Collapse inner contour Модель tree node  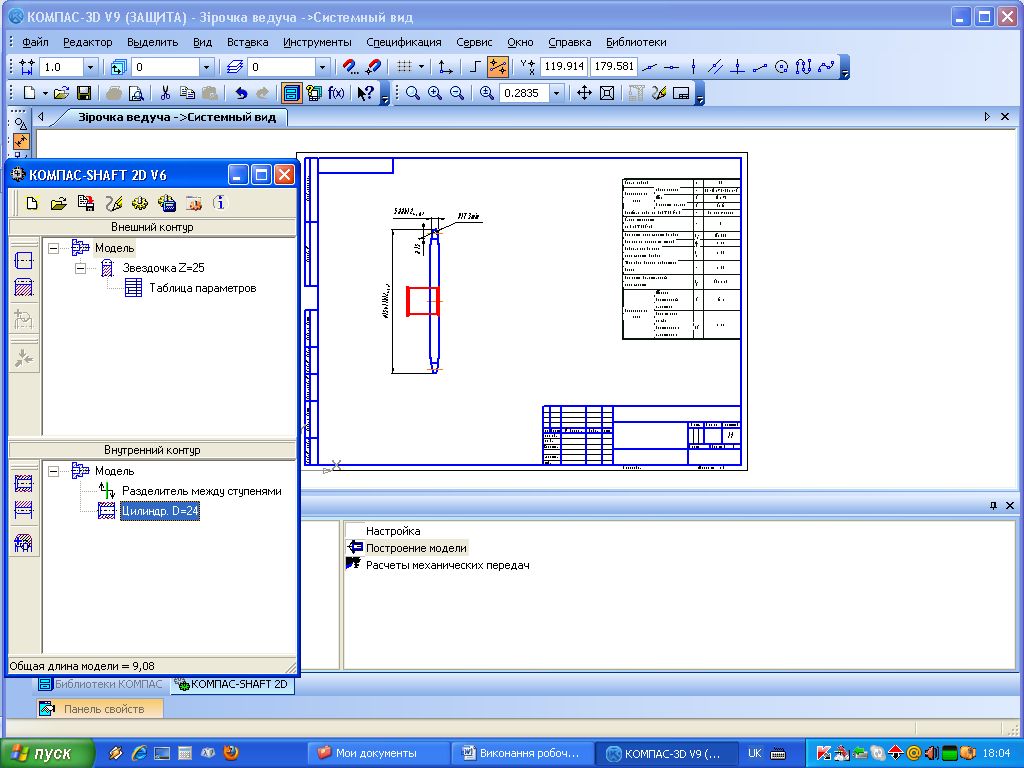(x=54, y=471)
